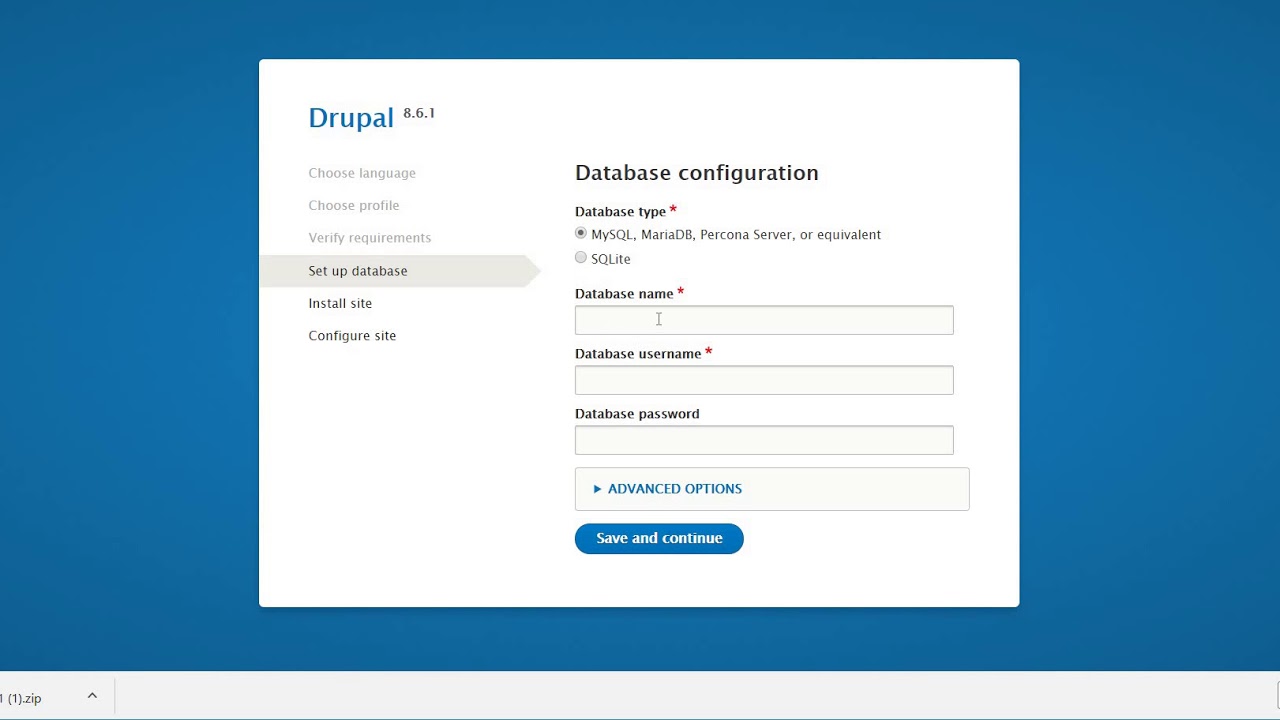Click the 8.6.1 version number
The height and width of the screenshot is (720, 1280).
tap(419, 113)
